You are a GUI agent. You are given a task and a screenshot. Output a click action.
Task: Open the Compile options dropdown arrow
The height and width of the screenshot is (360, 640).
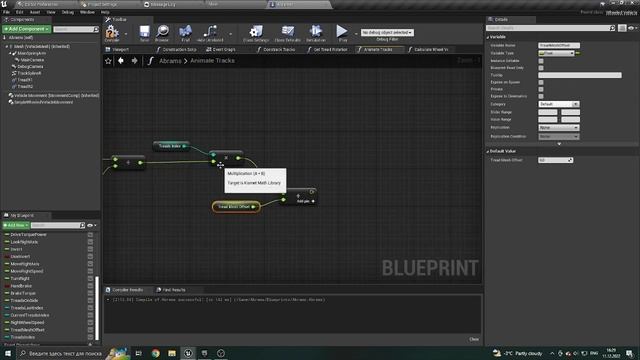pyautogui.click(x=126, y=34)
